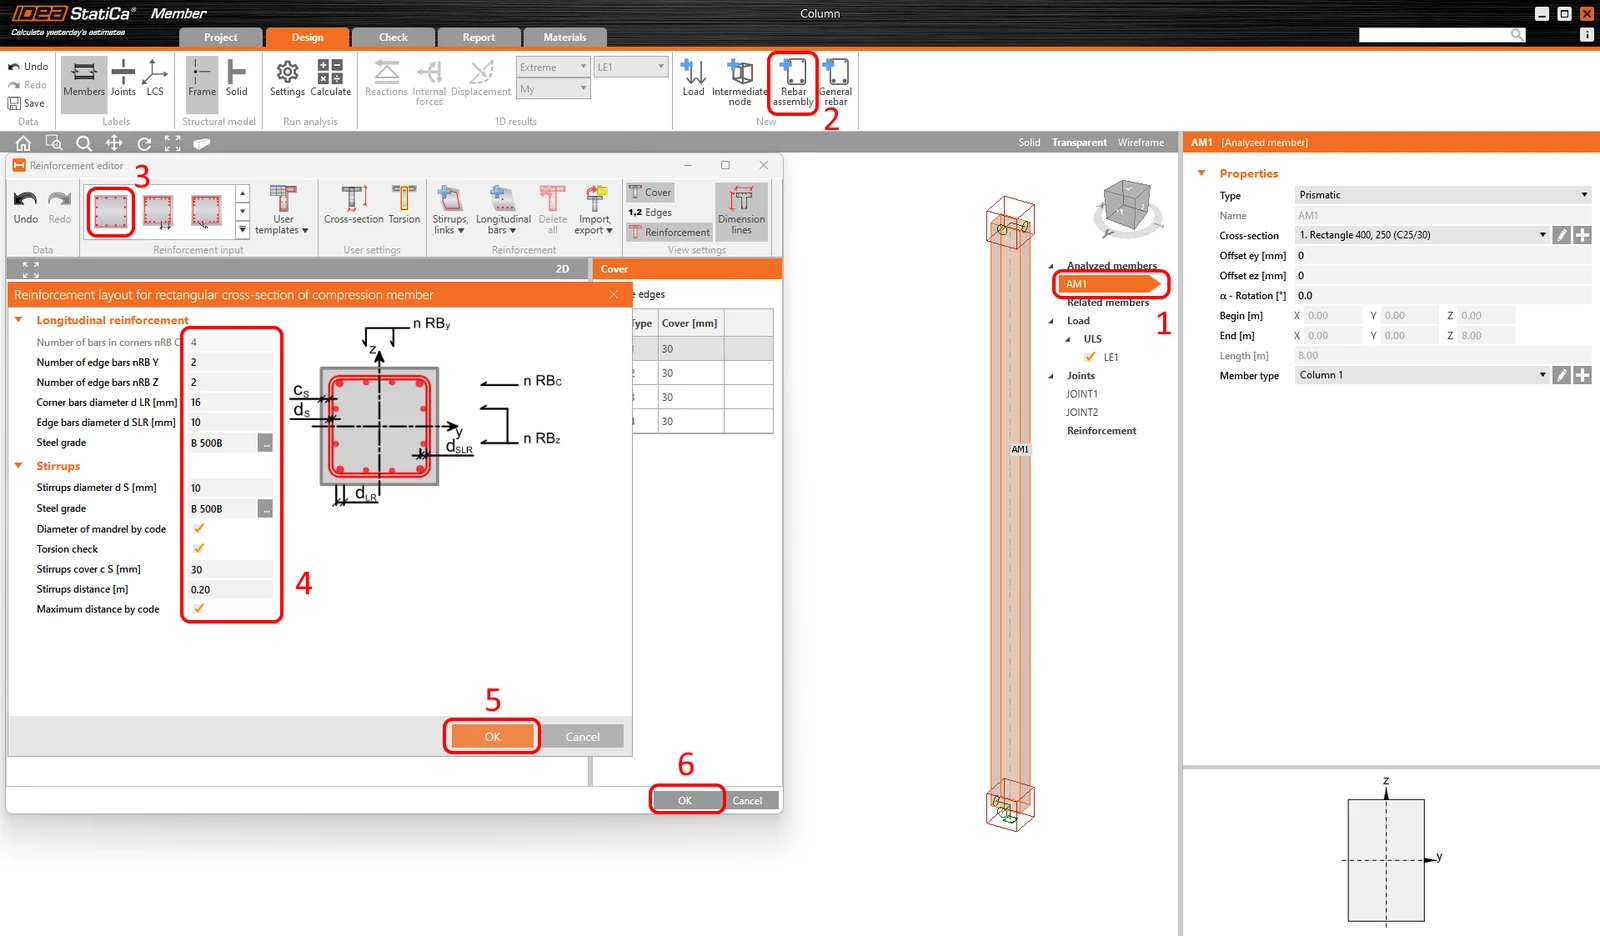The height and width of the screenshot is (936, 1600).
Task: Open the Cross-section dropdown in Properties
Action: 1422,235
